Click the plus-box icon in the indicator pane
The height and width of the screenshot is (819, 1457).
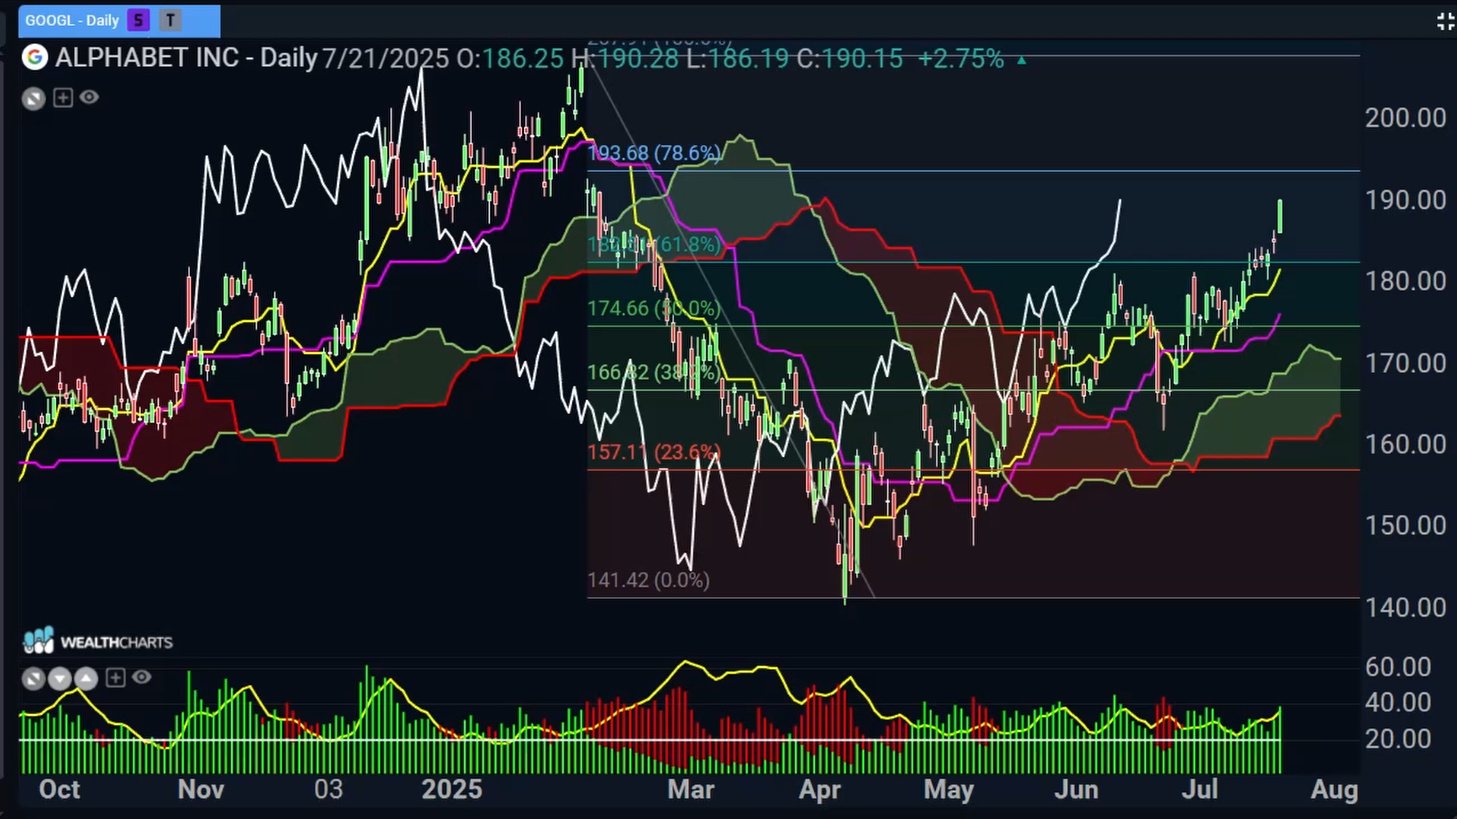(115, 678)
